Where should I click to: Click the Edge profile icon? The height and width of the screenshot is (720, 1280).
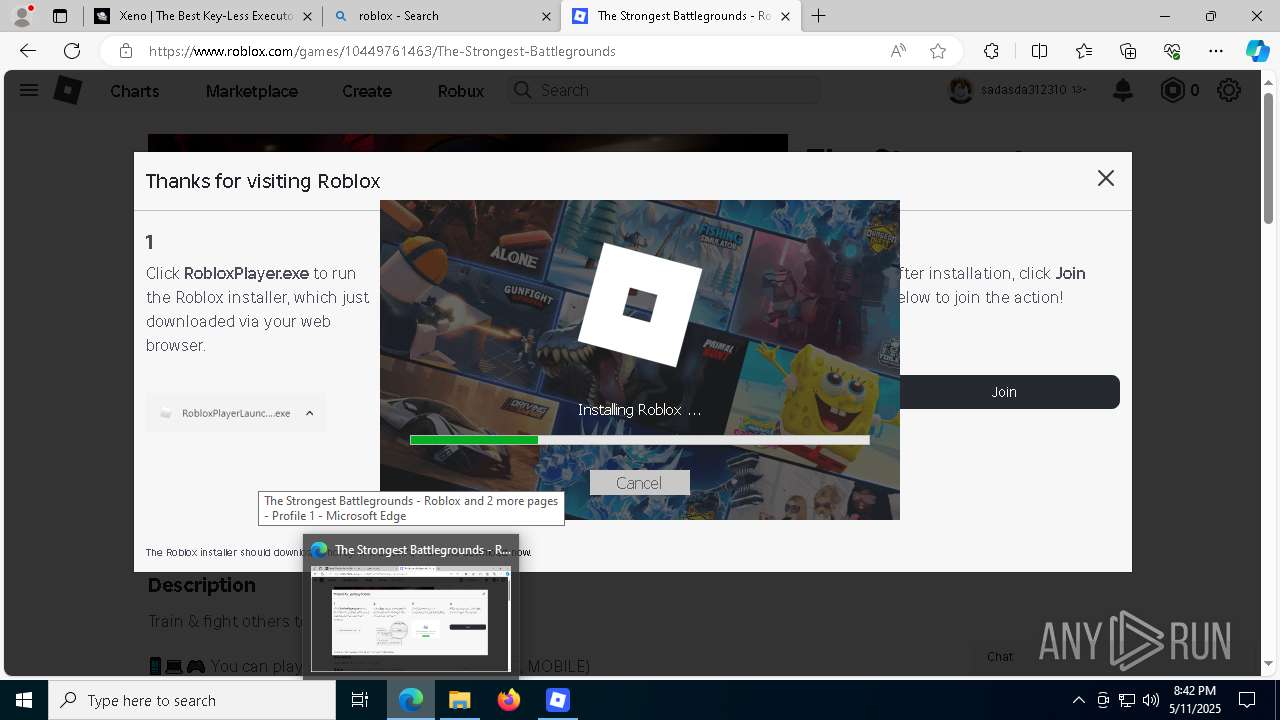click(x=21, y=16)
